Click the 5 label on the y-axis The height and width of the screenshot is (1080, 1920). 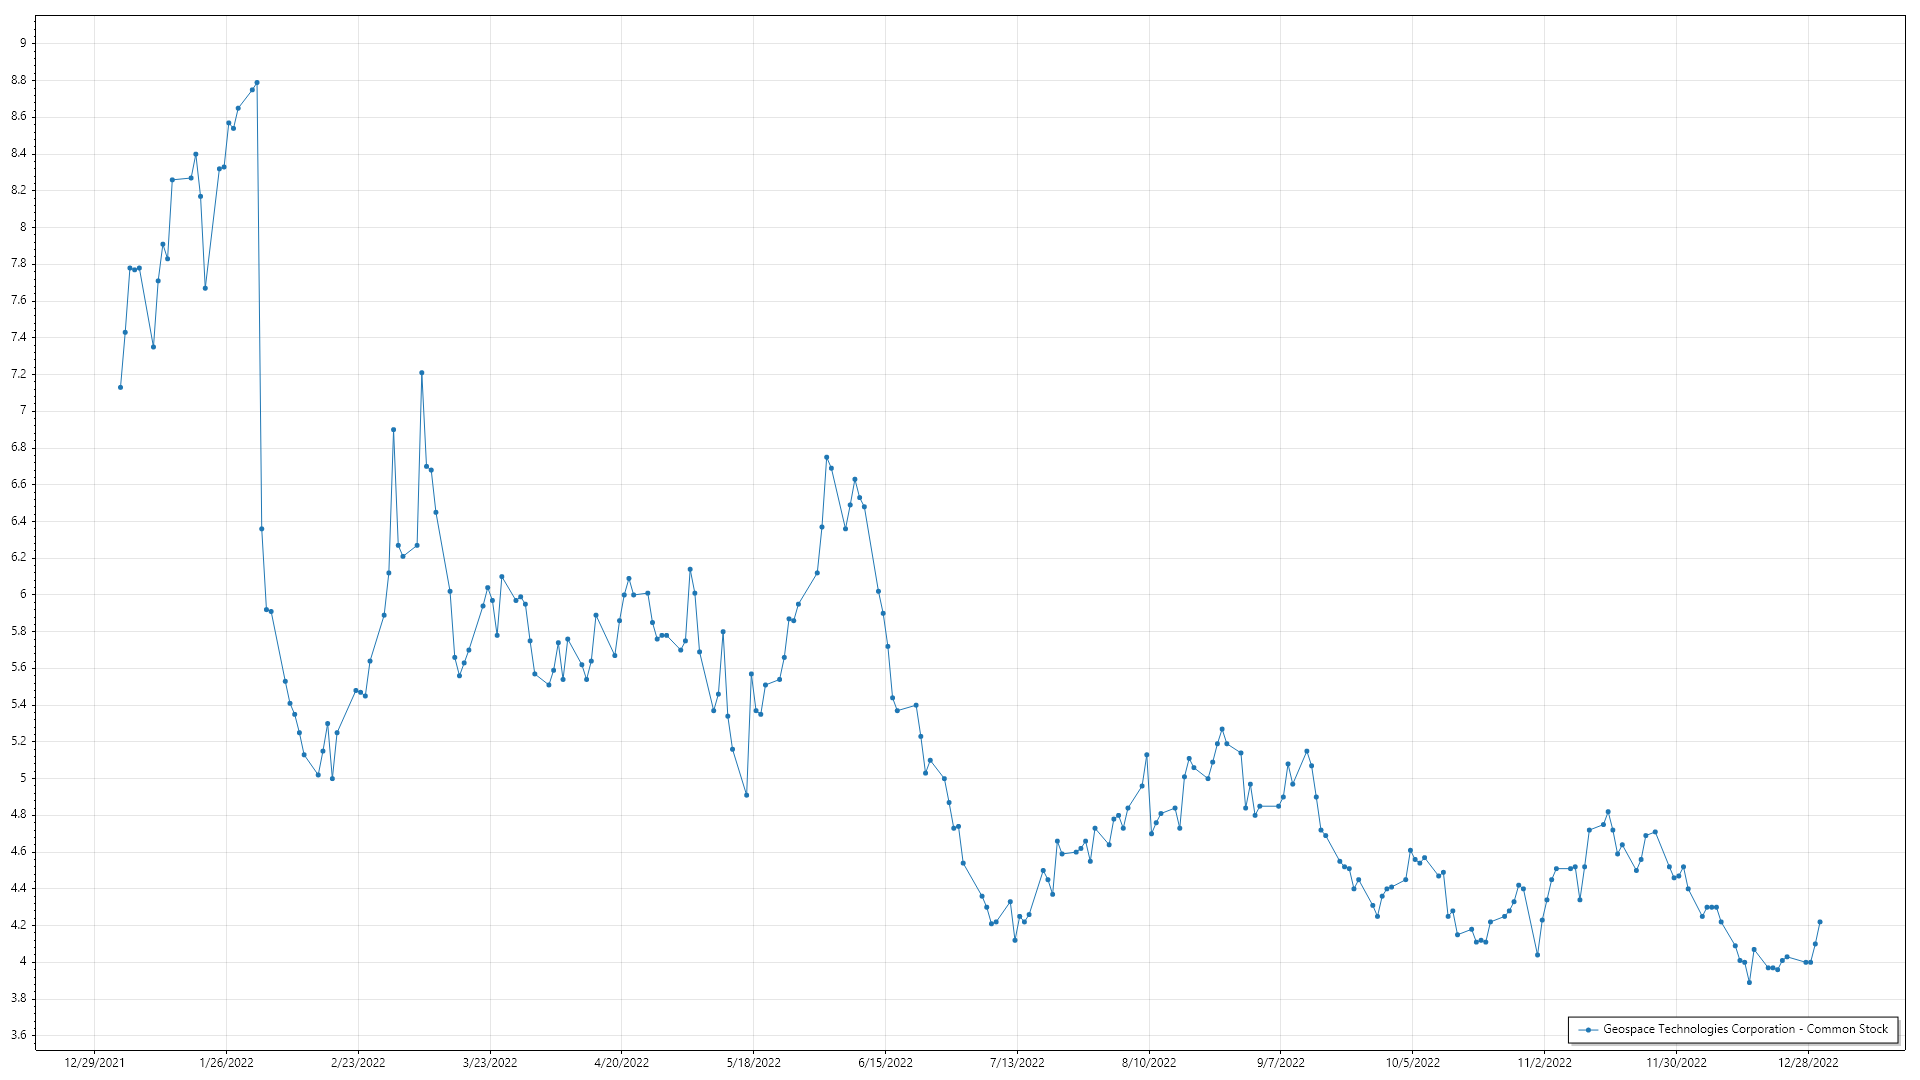pos(23,778)
